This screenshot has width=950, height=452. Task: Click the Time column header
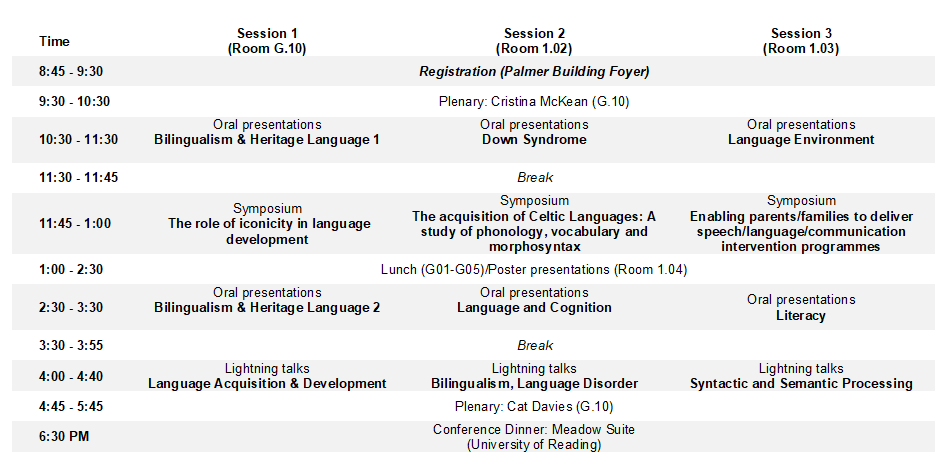click(x=55, y=41)
